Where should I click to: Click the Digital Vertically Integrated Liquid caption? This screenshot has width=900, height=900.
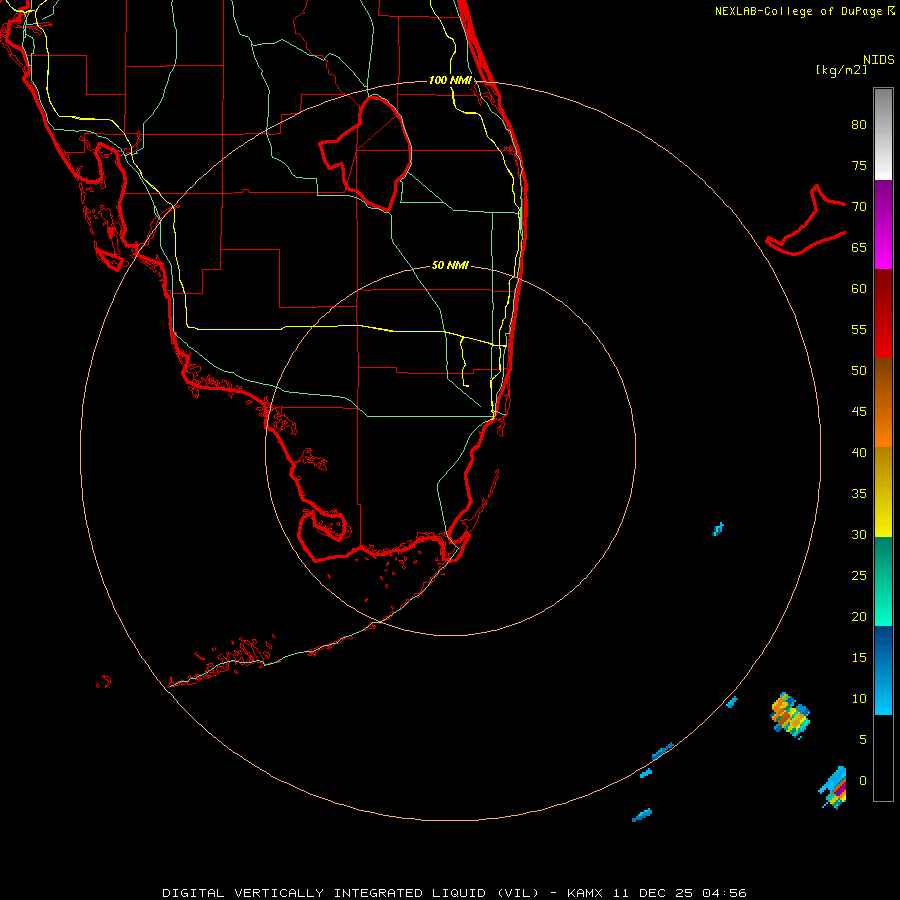coord(454,893)
